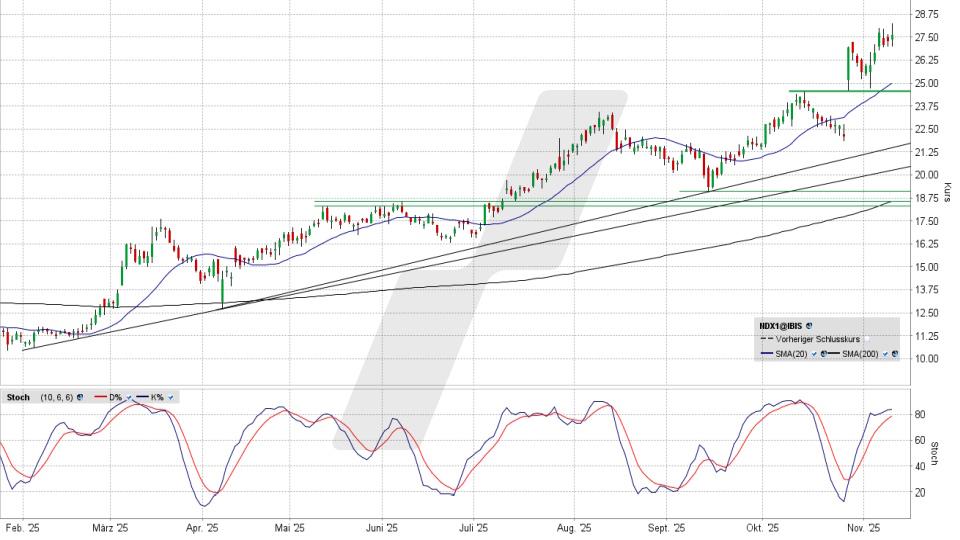Click the Stoch parameters (10, 6, 6)
The width and height of the screenshot is (960, 540).
[56, 397]
